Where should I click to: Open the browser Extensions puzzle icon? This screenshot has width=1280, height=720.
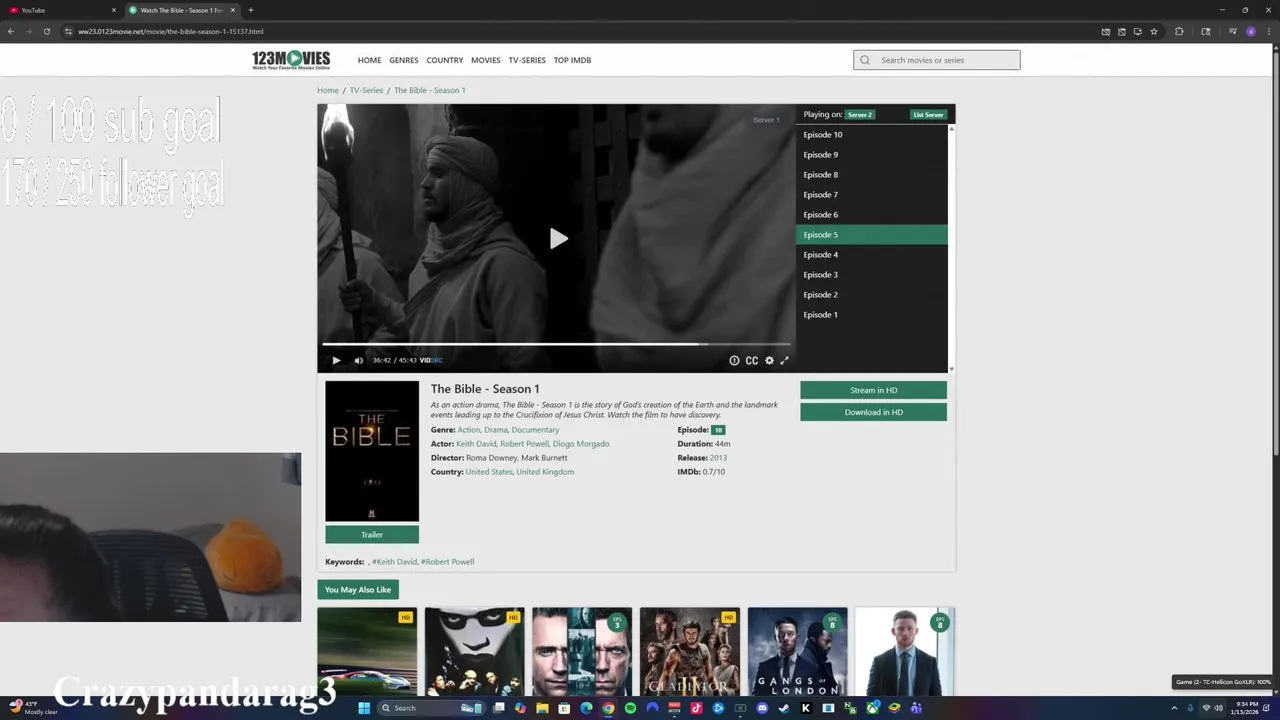pyautogui.click(x=1179, y=31)
